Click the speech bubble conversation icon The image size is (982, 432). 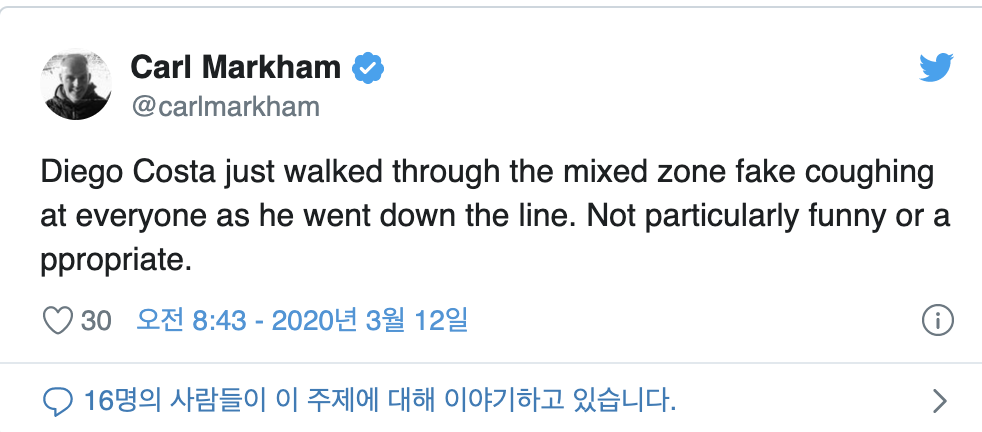(x=59, y=401)
